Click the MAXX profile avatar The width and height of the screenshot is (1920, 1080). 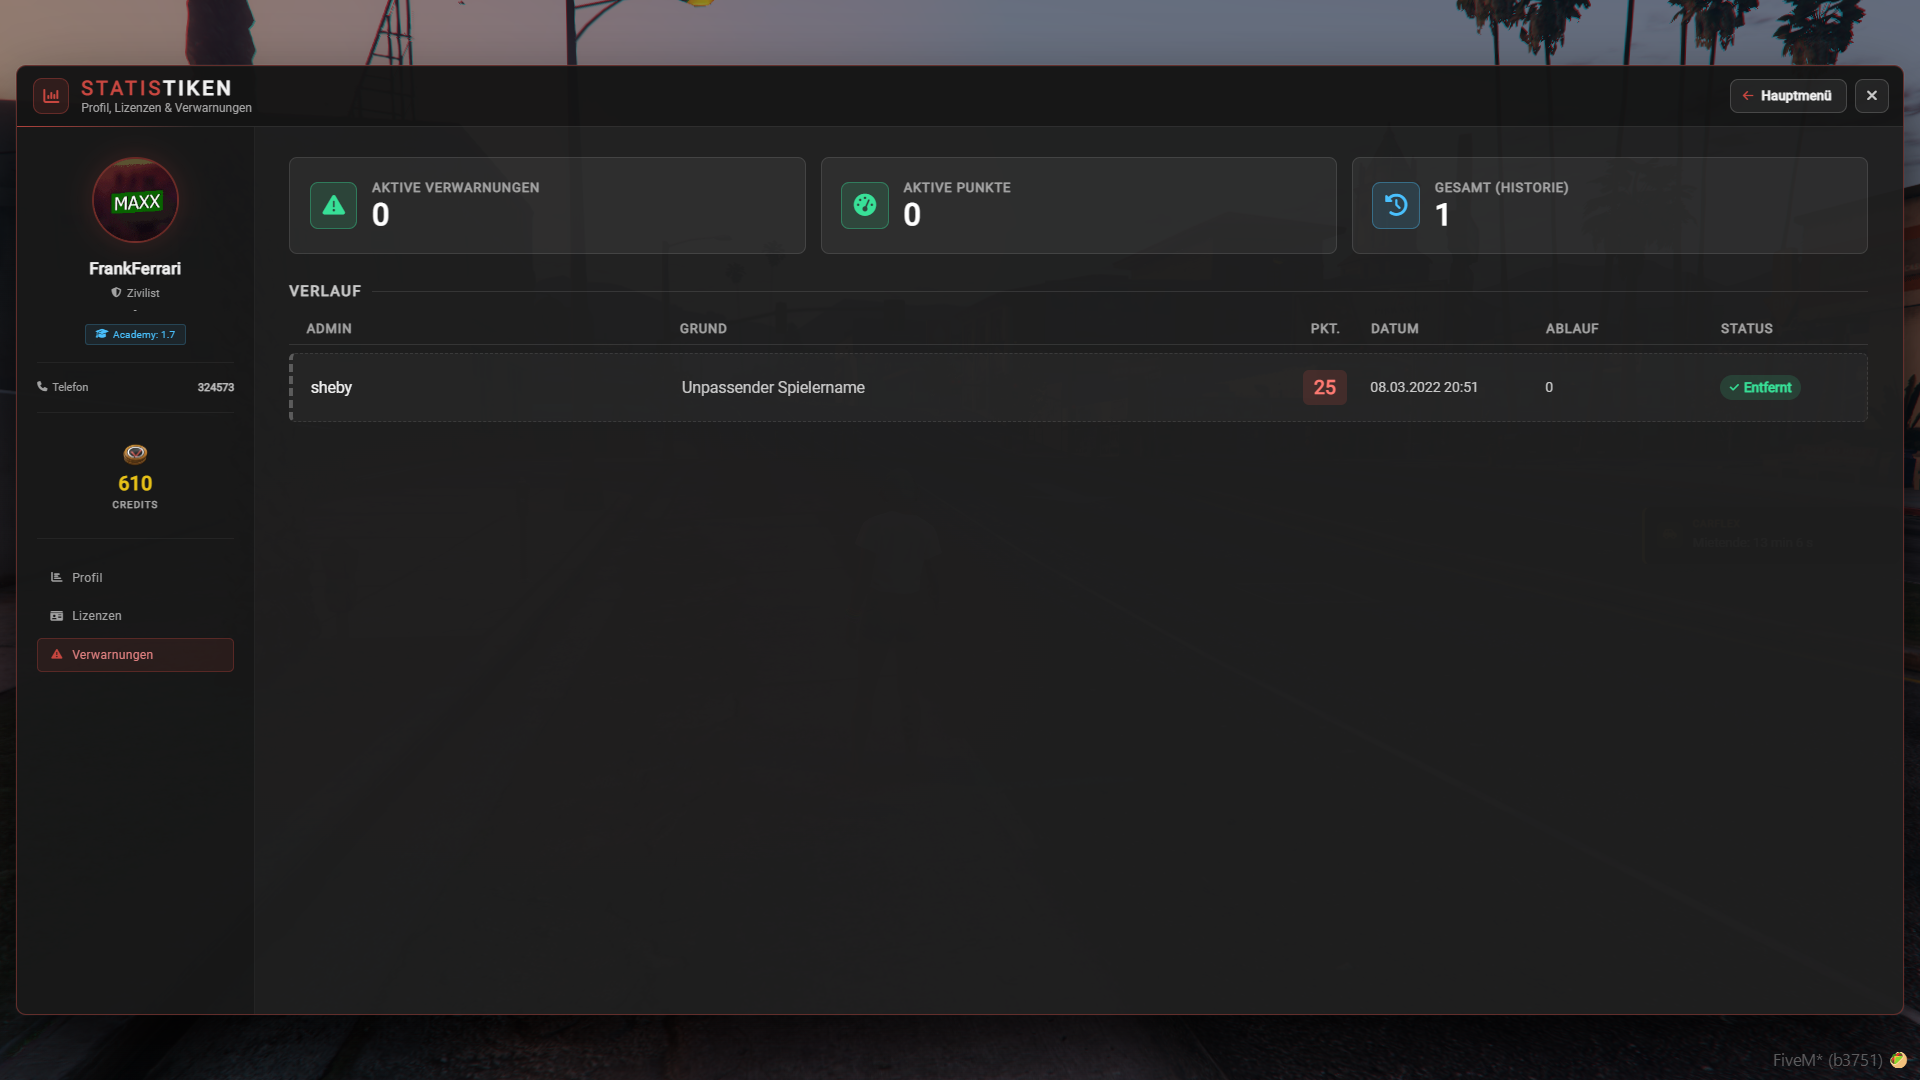[135, 200]
